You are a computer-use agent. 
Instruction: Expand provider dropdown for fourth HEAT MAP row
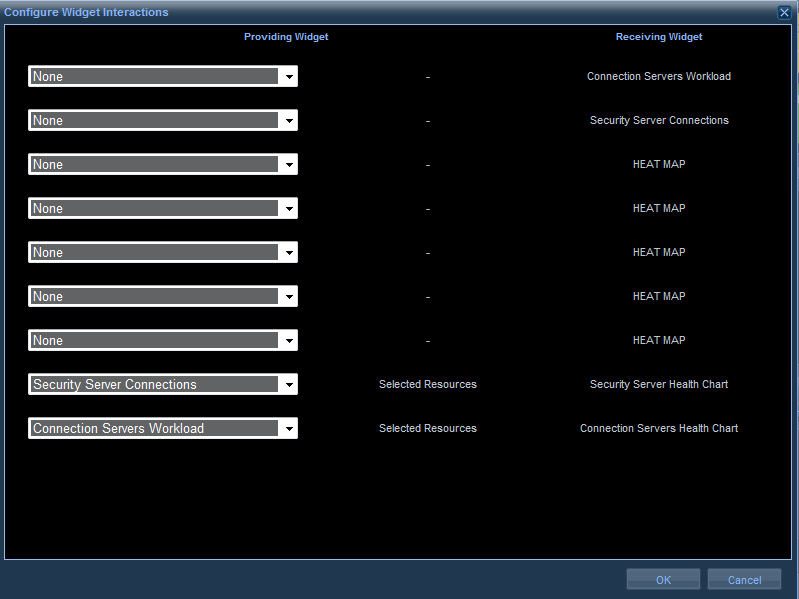click(288, 297)
